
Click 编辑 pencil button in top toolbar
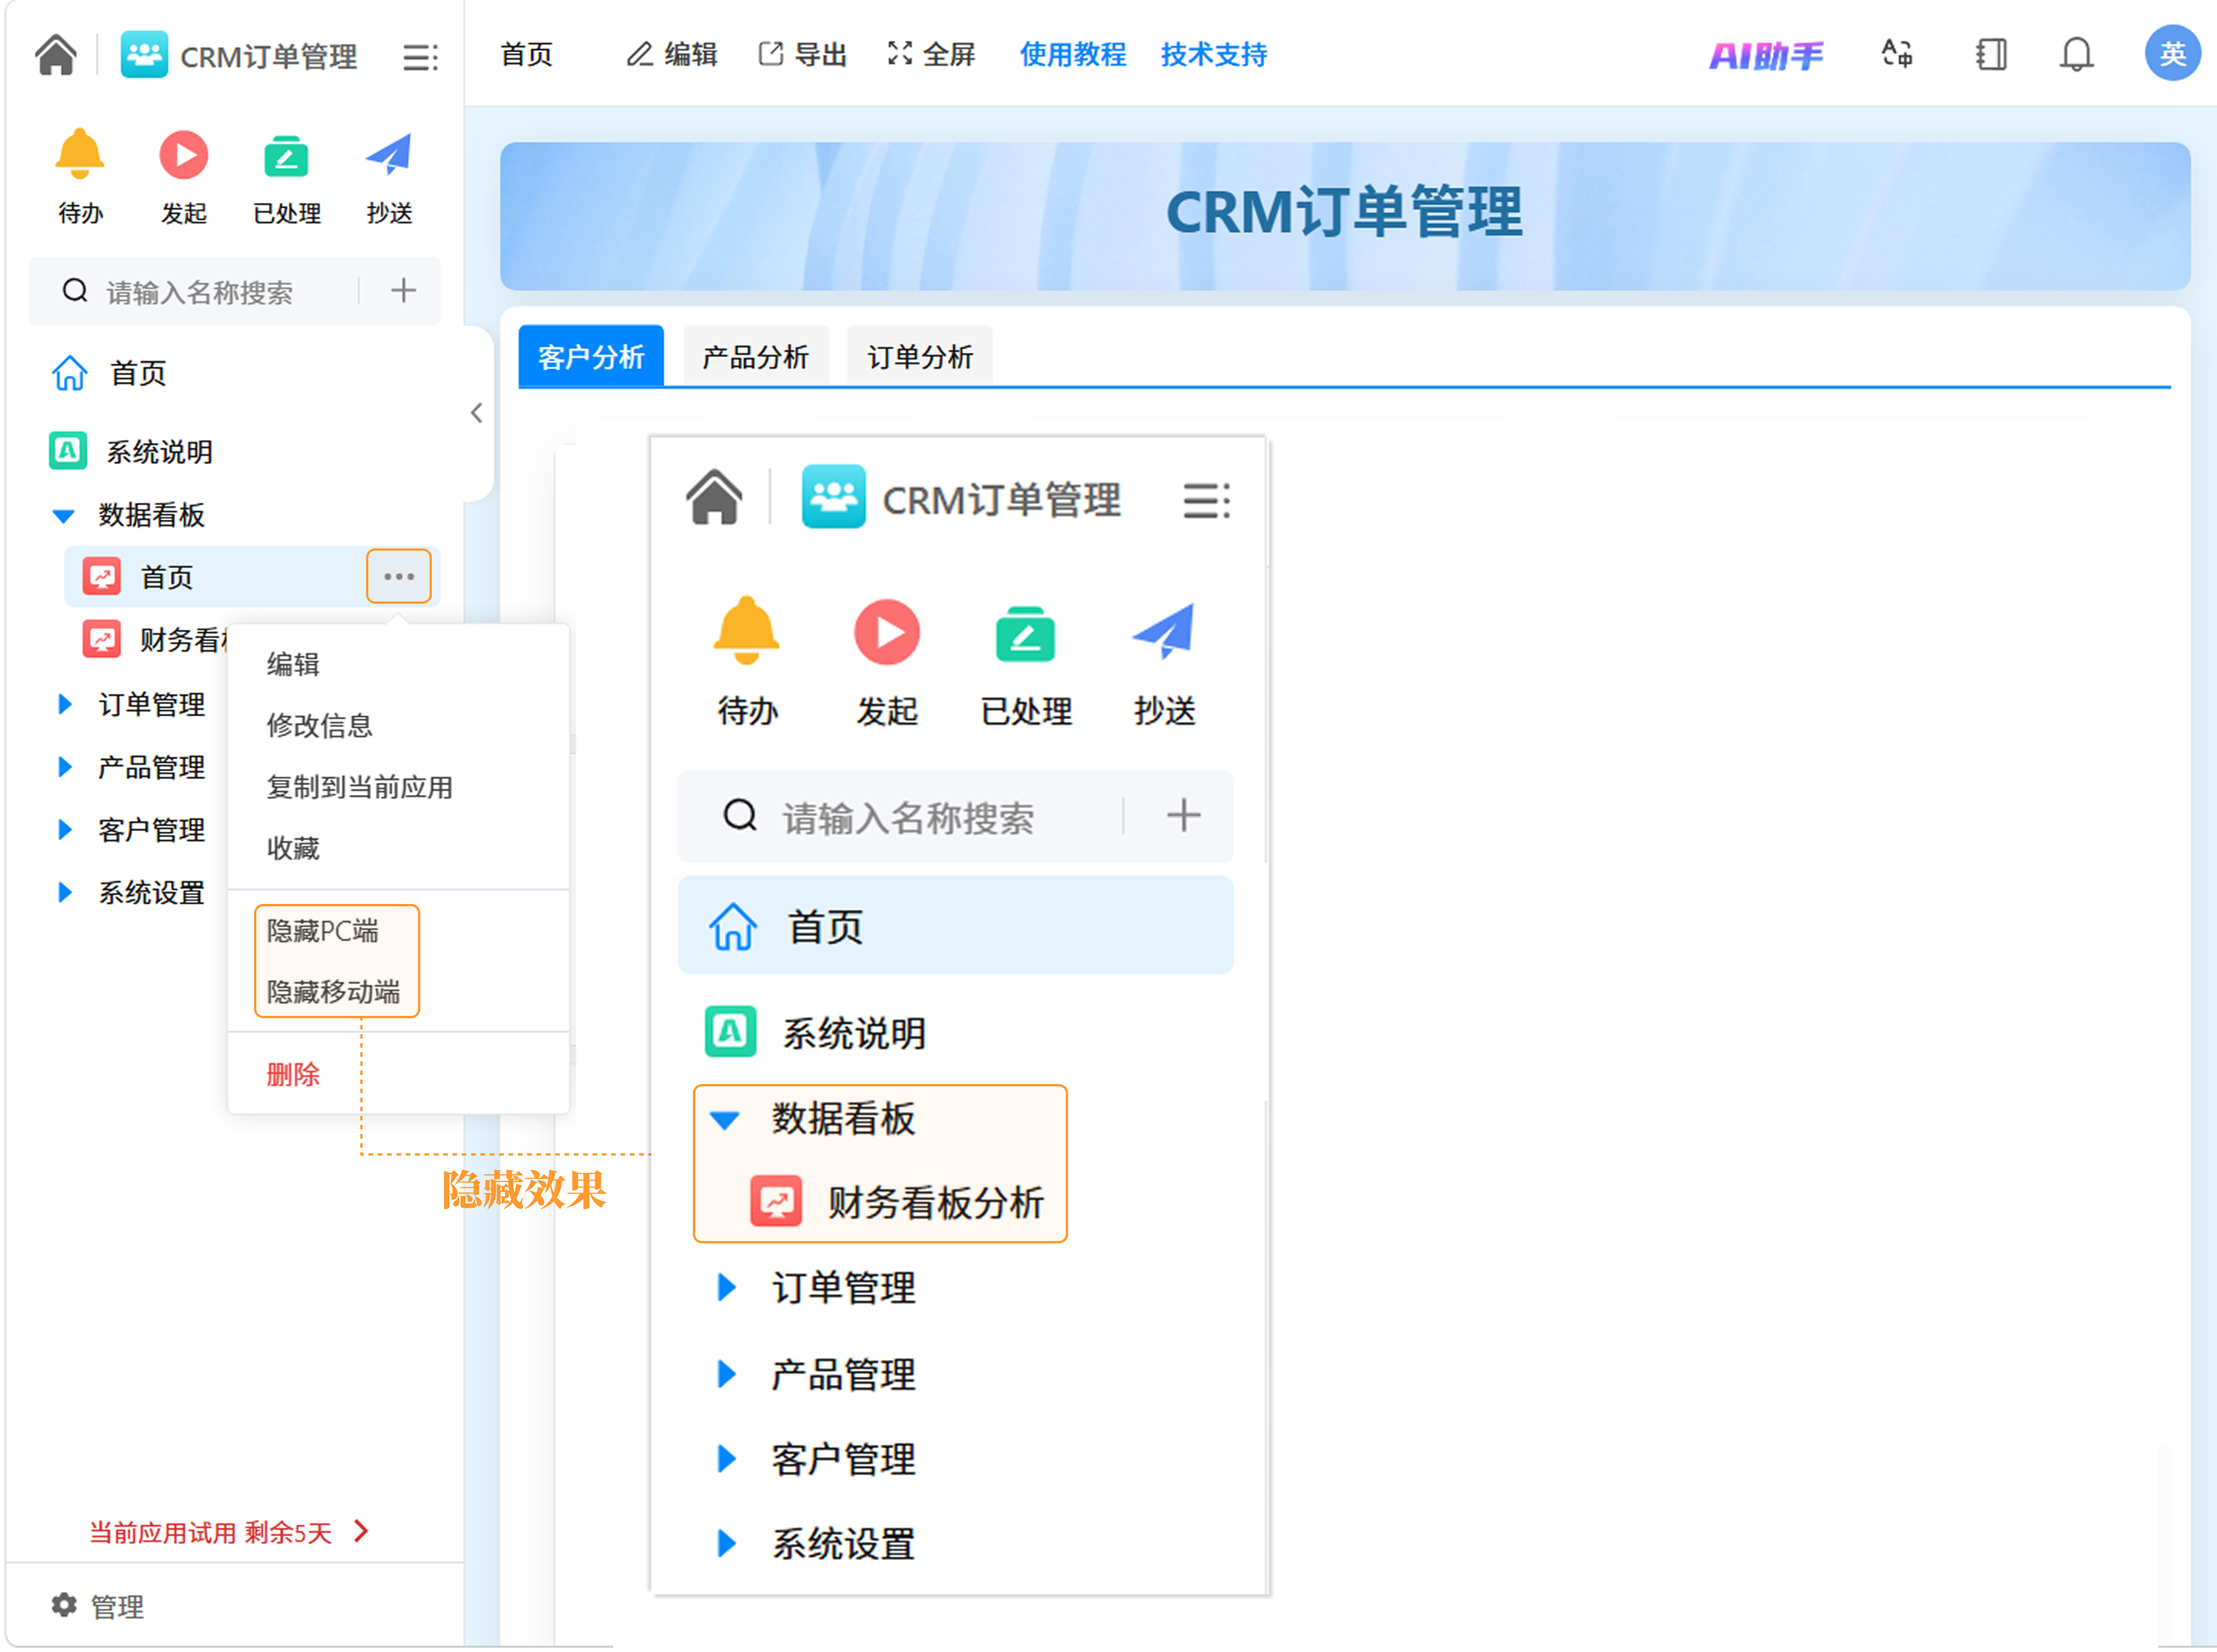point(672,55)
